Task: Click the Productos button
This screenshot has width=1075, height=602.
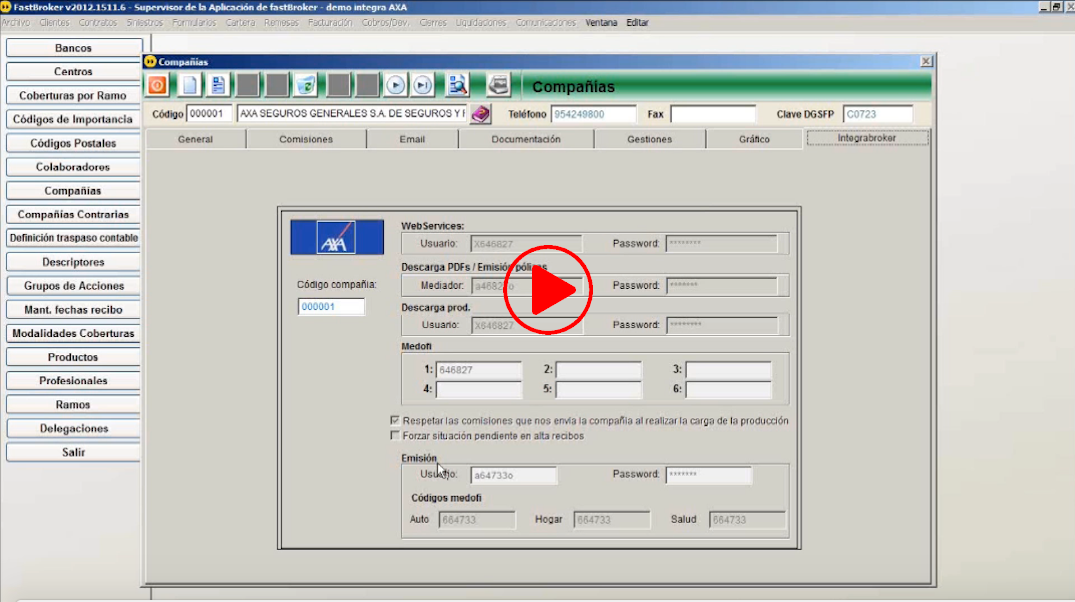Action: 73,357
